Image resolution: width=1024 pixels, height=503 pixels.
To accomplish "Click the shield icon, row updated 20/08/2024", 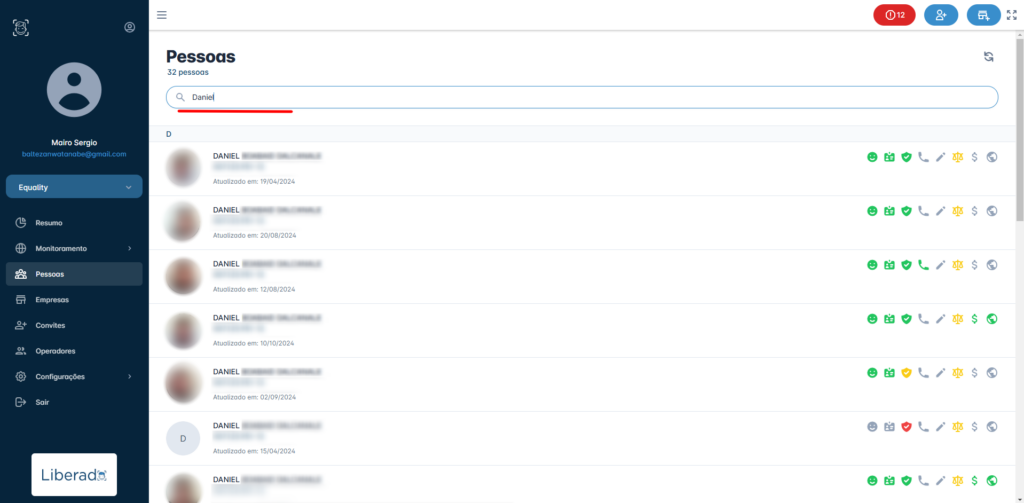I will click(x=906, y=211).
